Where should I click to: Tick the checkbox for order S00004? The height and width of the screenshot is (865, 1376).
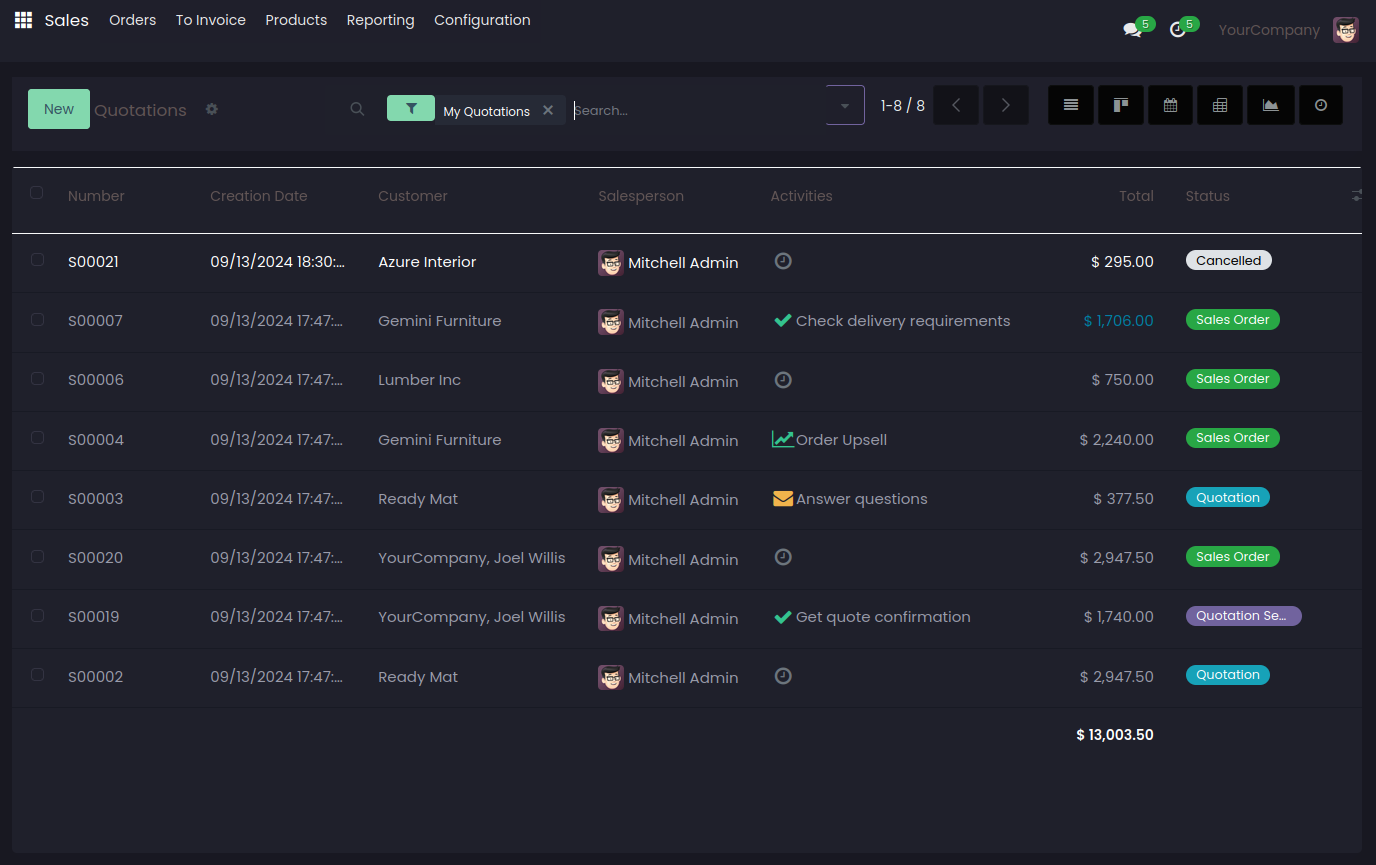tap(37, 438)
